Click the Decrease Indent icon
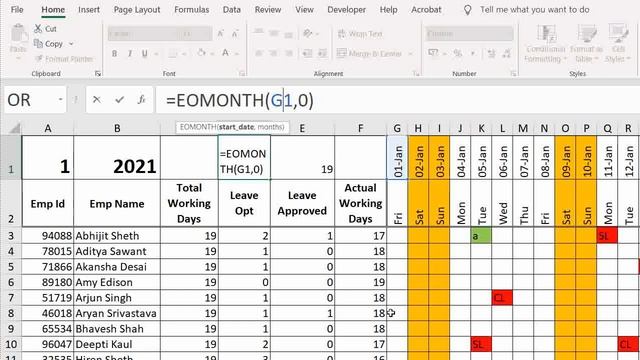640x360 pixels. pos(307,53)
